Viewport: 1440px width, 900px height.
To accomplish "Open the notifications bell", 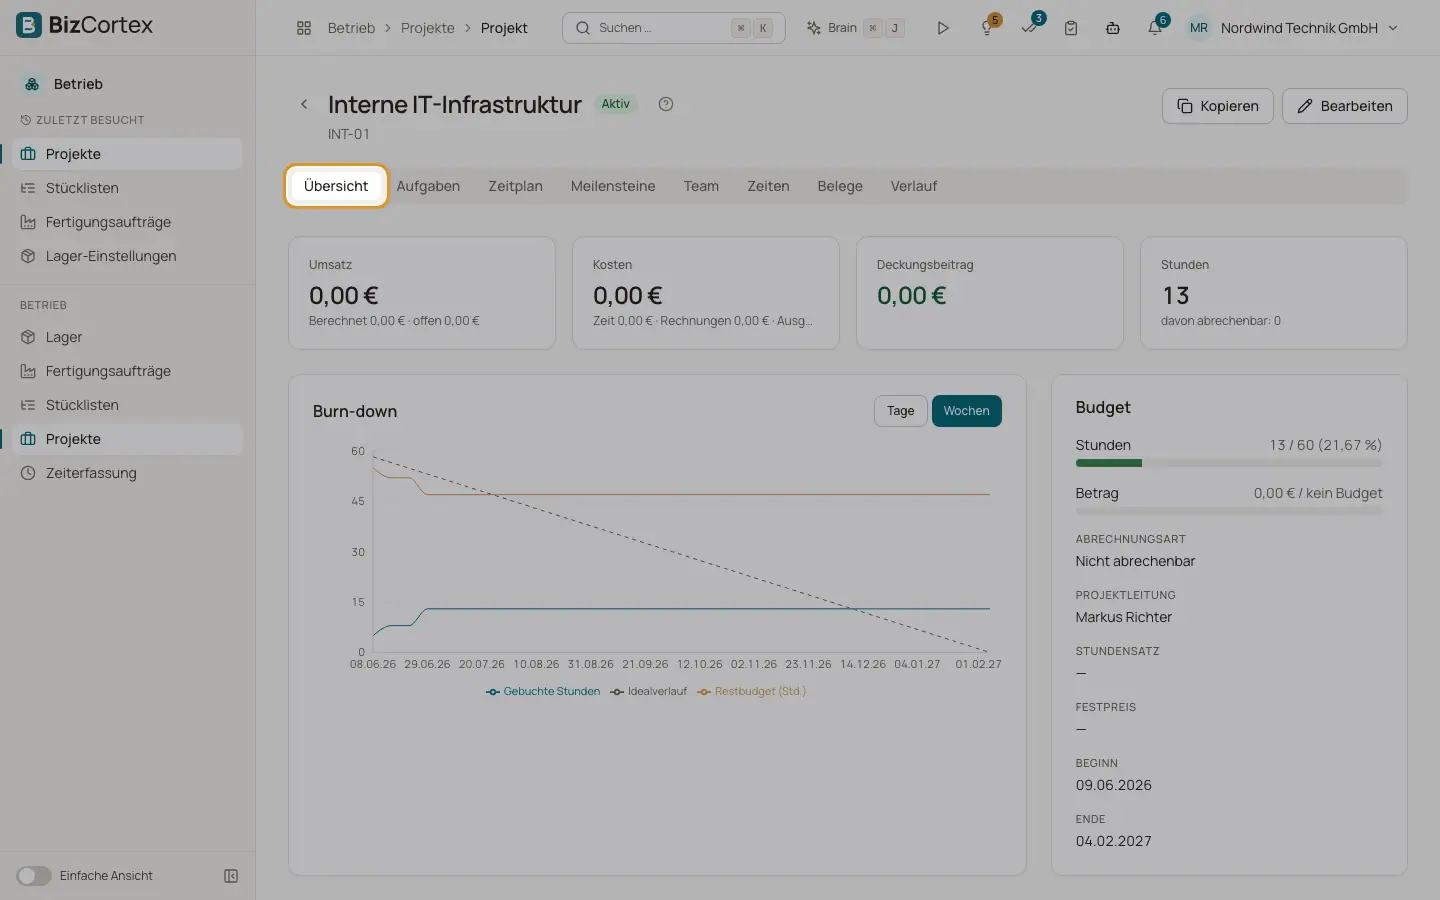I will pyautogui.click(x=1155, y=28).
